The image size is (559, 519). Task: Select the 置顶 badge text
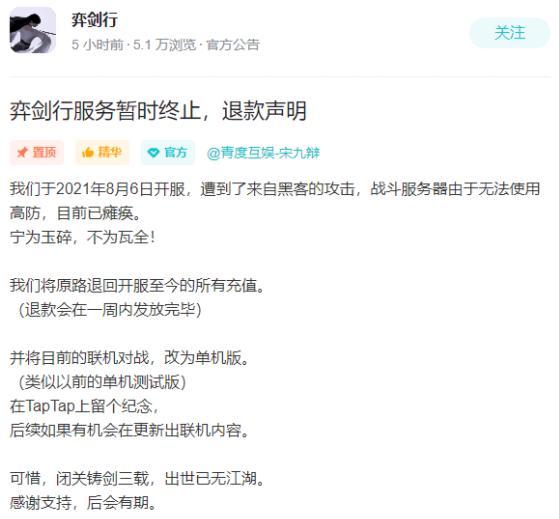pyautogui.click(x=44, y=153)
